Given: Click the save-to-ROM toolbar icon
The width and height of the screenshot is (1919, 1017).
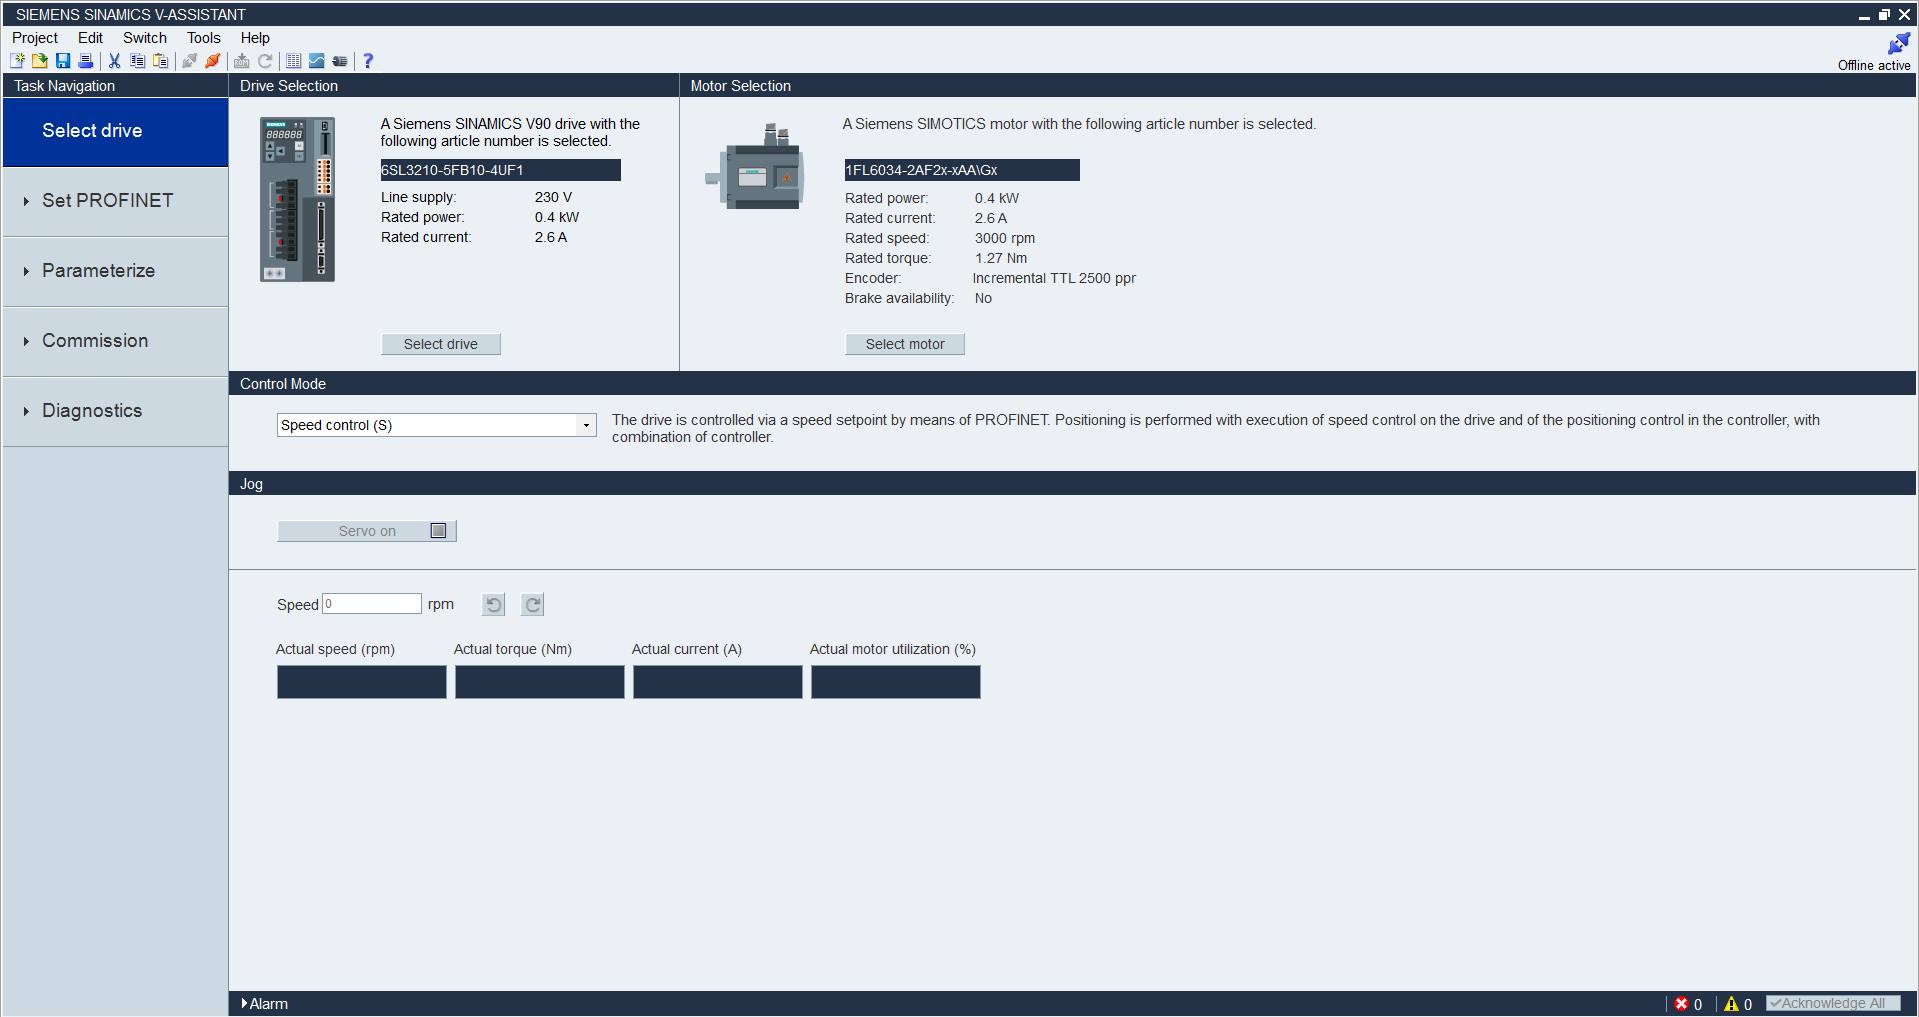Looking at the screenshot, I should 242,61.
